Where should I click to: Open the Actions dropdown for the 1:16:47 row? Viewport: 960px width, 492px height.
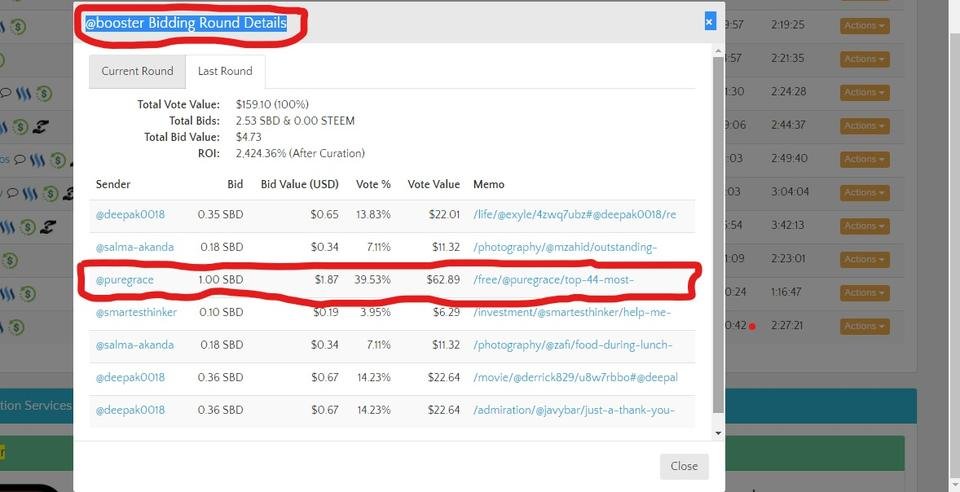coord(864,293)
